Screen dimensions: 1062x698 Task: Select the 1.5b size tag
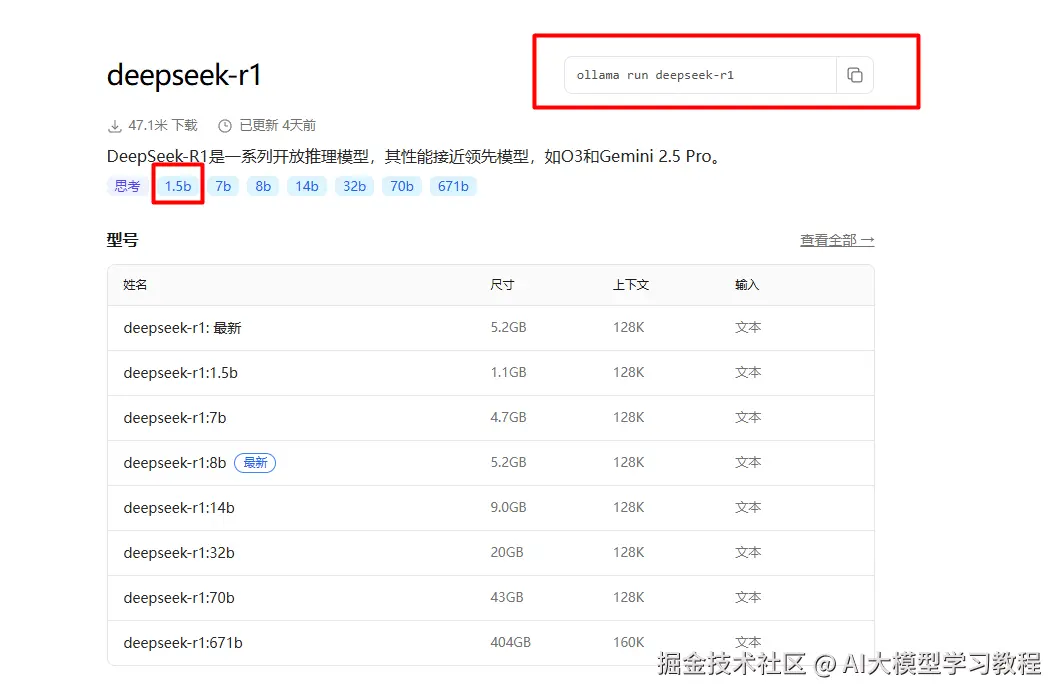(x=178, y=186)
